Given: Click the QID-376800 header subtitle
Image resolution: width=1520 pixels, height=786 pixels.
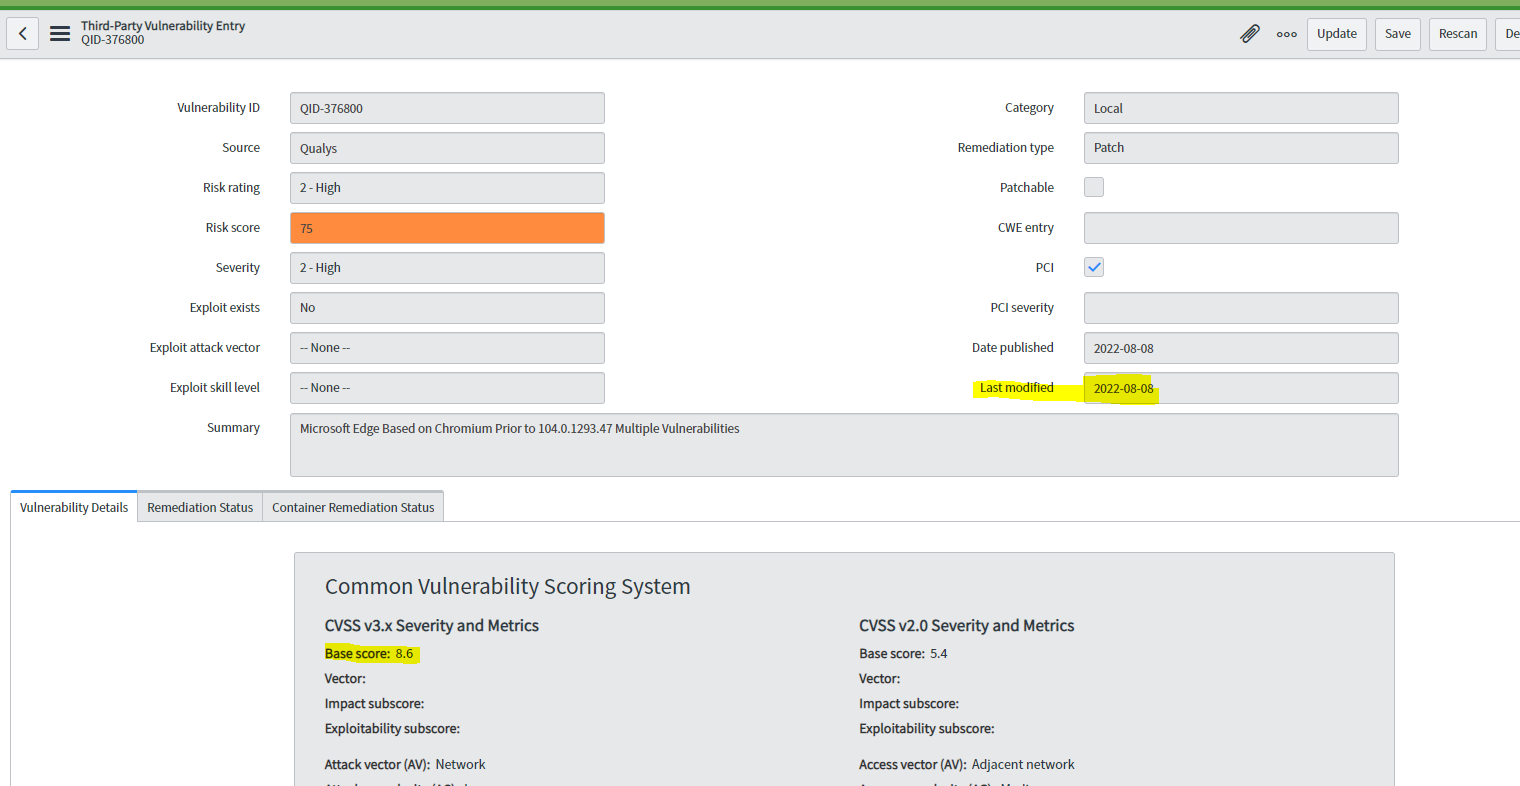Looking at the screenshot, I should coord(113,40).
